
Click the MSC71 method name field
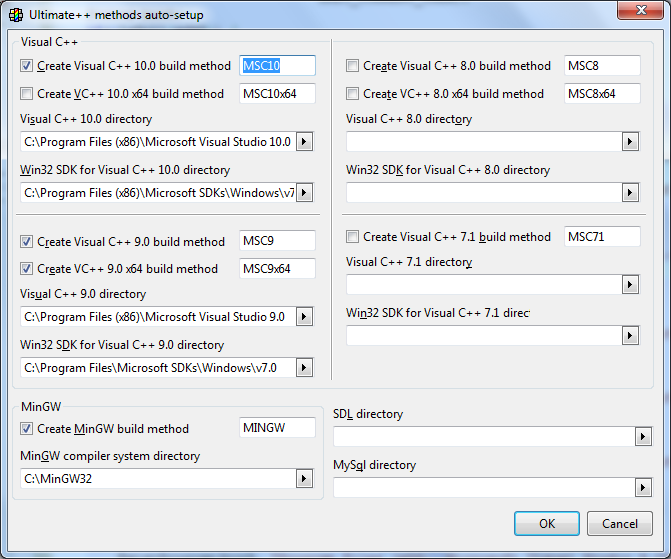tap(602, 237)
